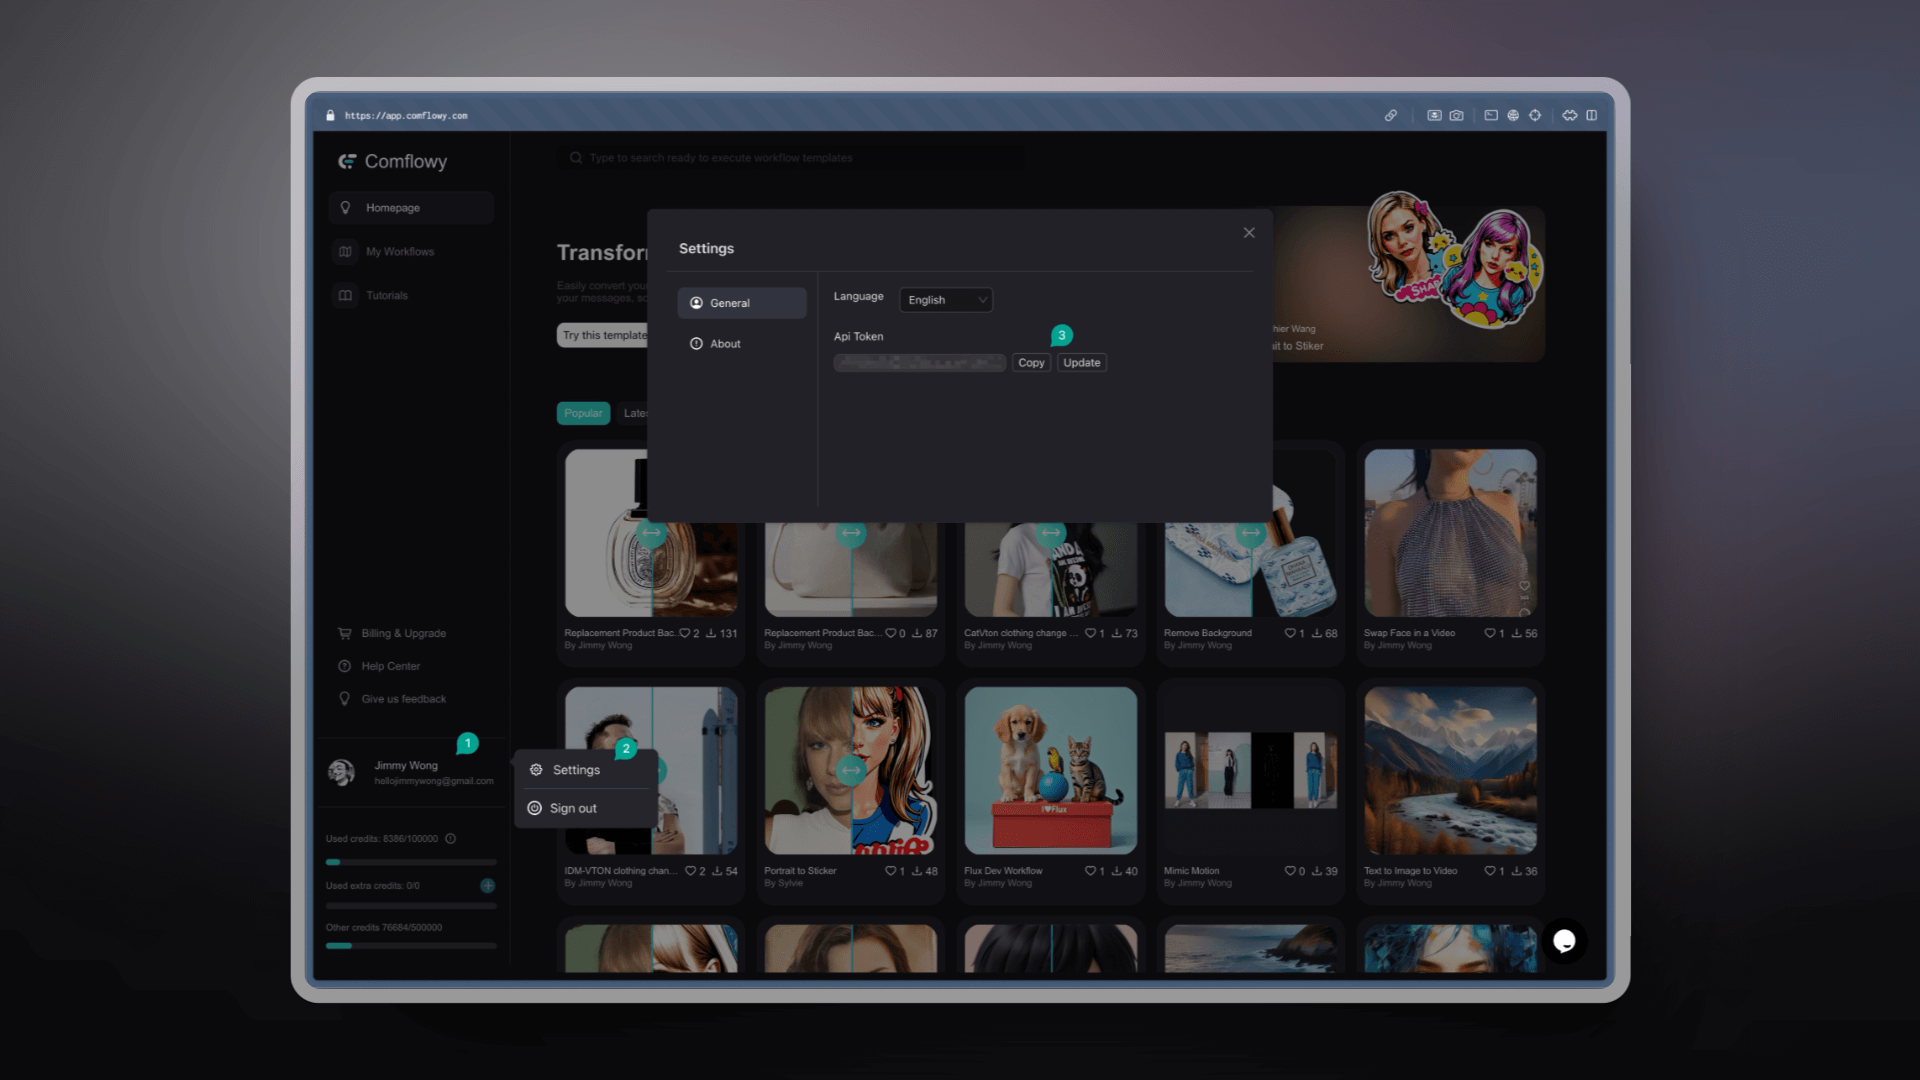
Task: Open the Remove Background thumbnail
Action: (x=1250, y=570)
